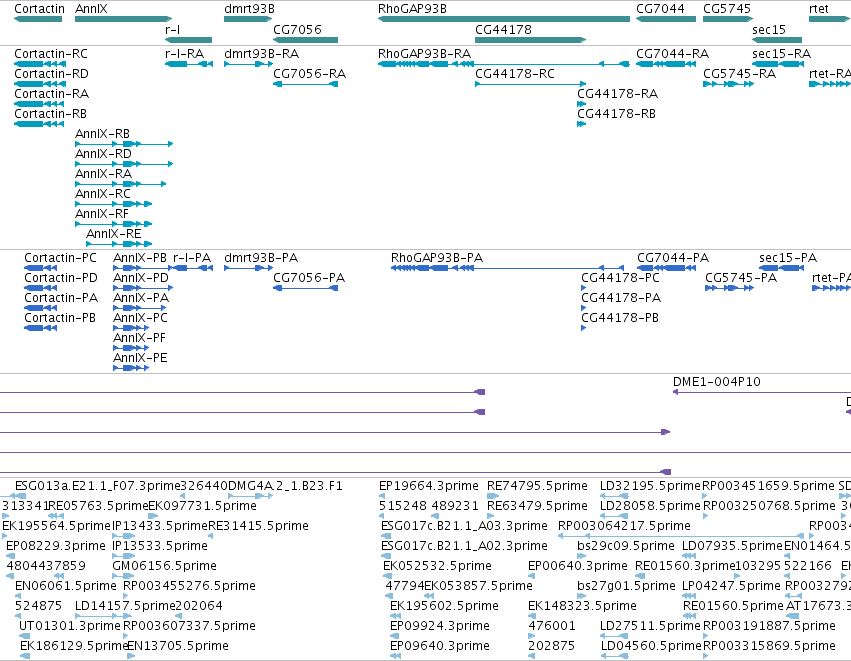
Task: Select the CG7044-RA transcript label
Action: coord(672,54)
